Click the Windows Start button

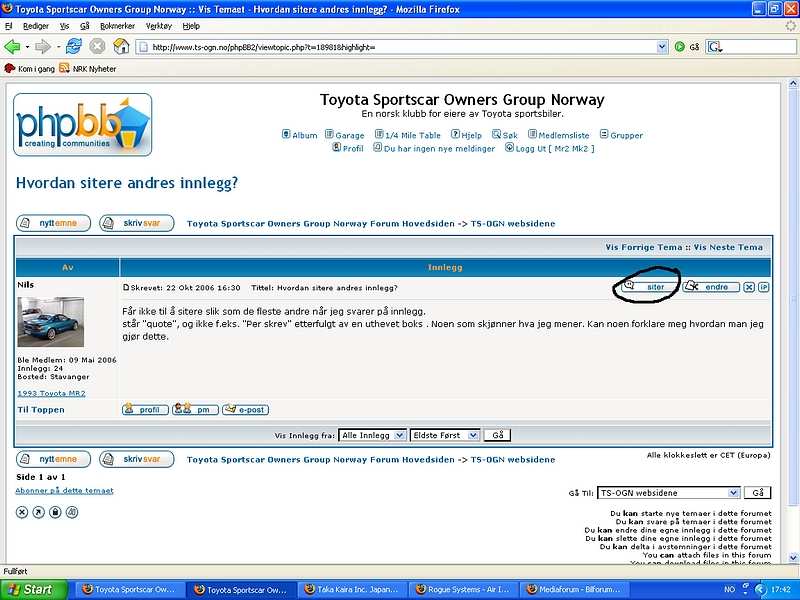point(31,589)
